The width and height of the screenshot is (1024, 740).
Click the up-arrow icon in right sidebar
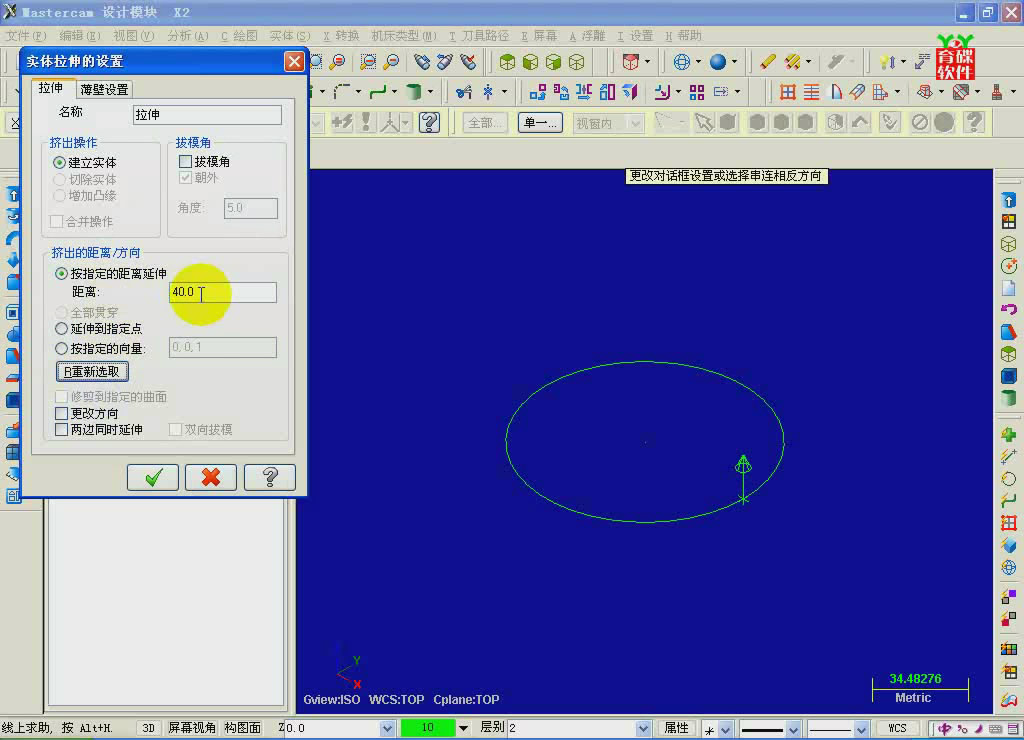coord(1008,201)
